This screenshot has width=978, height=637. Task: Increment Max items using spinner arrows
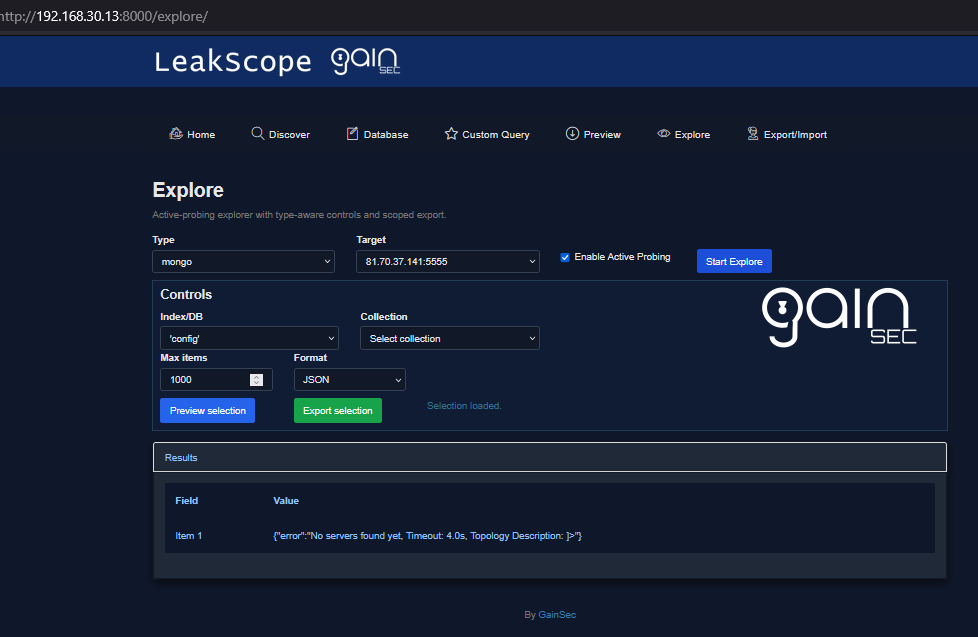tap(256, 377)
